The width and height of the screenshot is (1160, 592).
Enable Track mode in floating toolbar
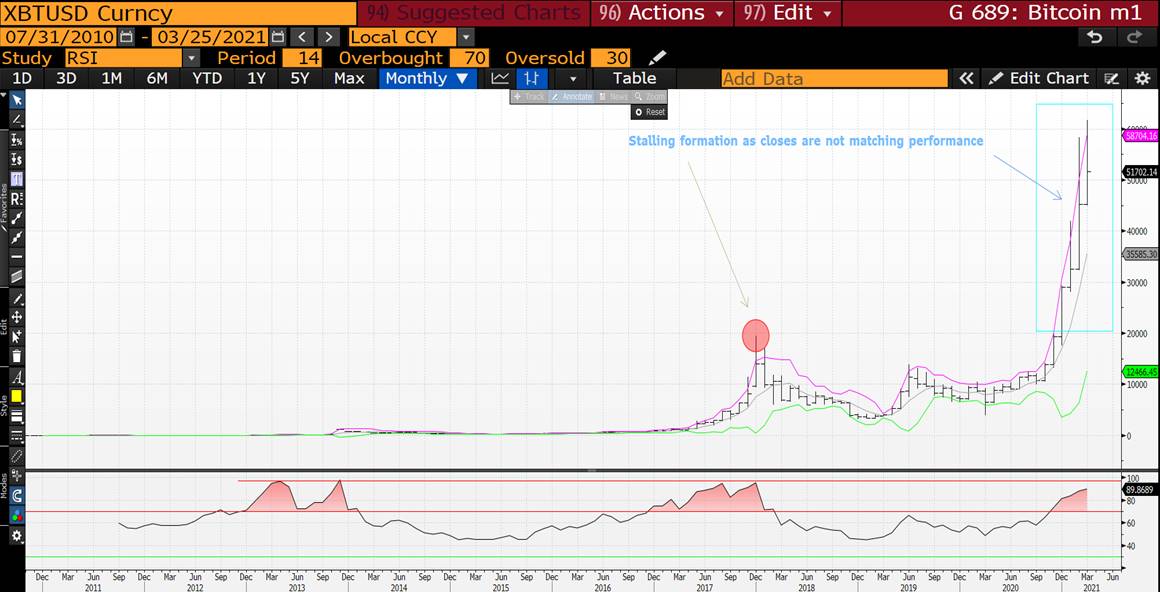point(530,97)
